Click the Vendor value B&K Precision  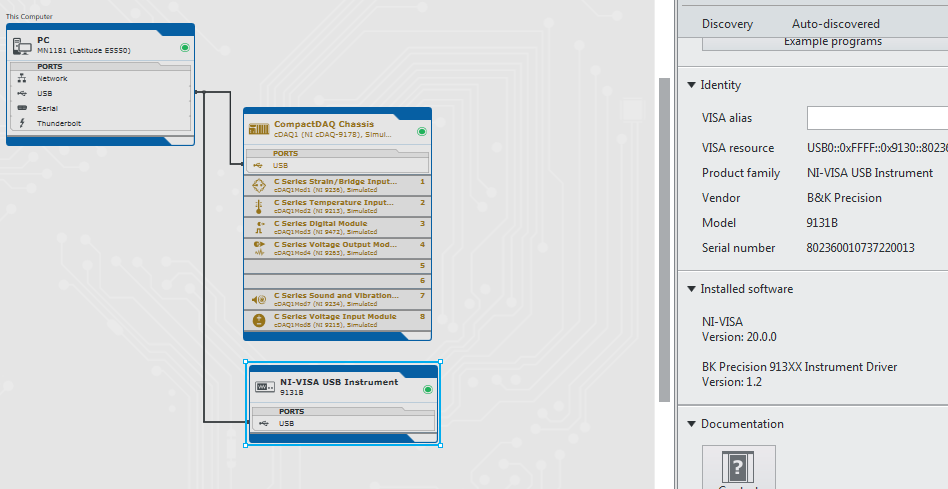pos(844,198)
